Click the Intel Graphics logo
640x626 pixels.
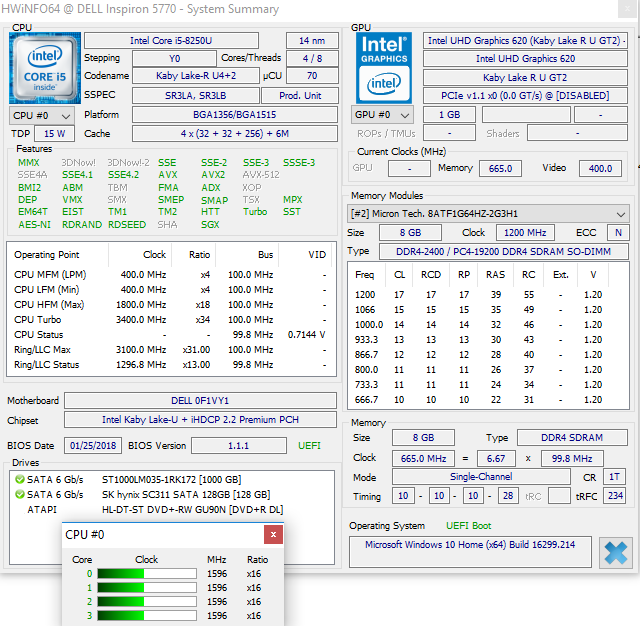(x=384, y=68)
